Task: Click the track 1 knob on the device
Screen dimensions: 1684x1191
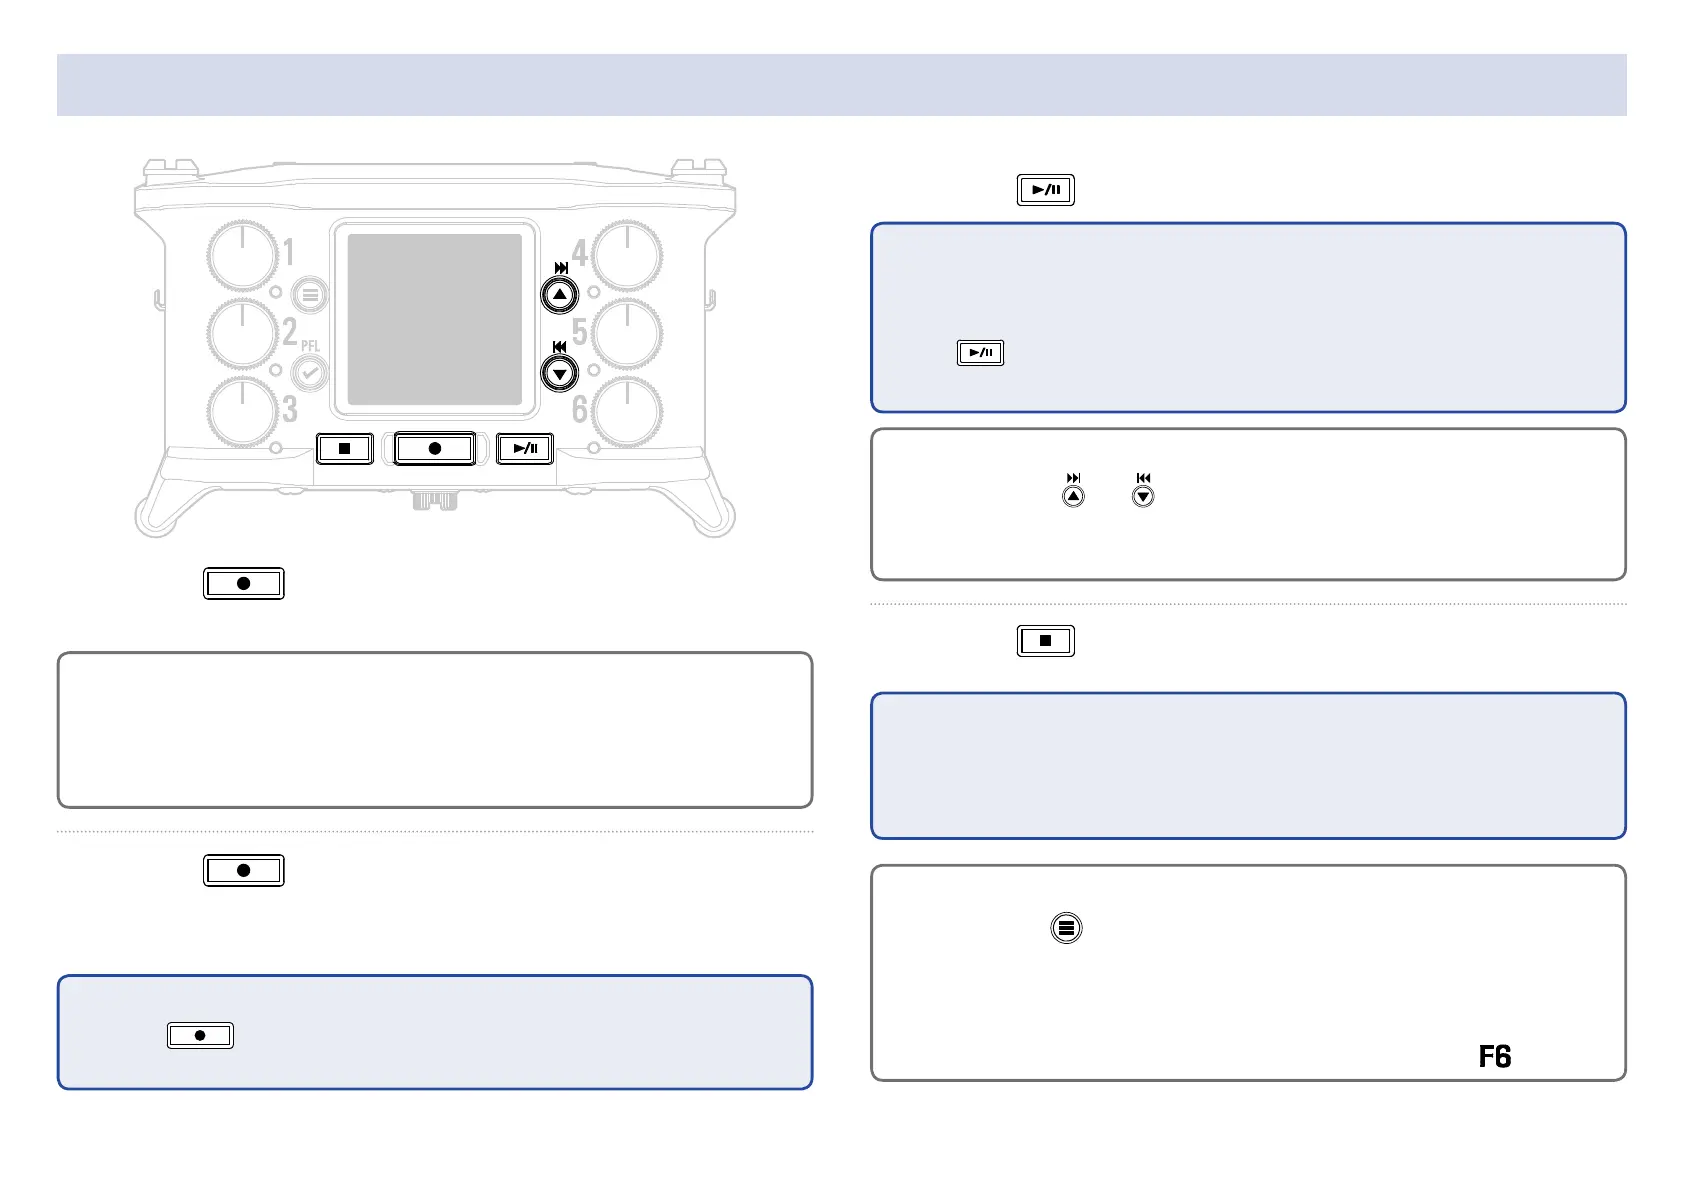Action: coord(243,256)
